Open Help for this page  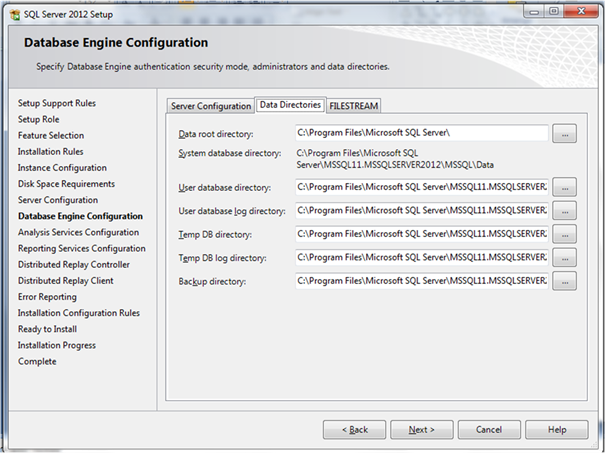[x=557, y=429]
